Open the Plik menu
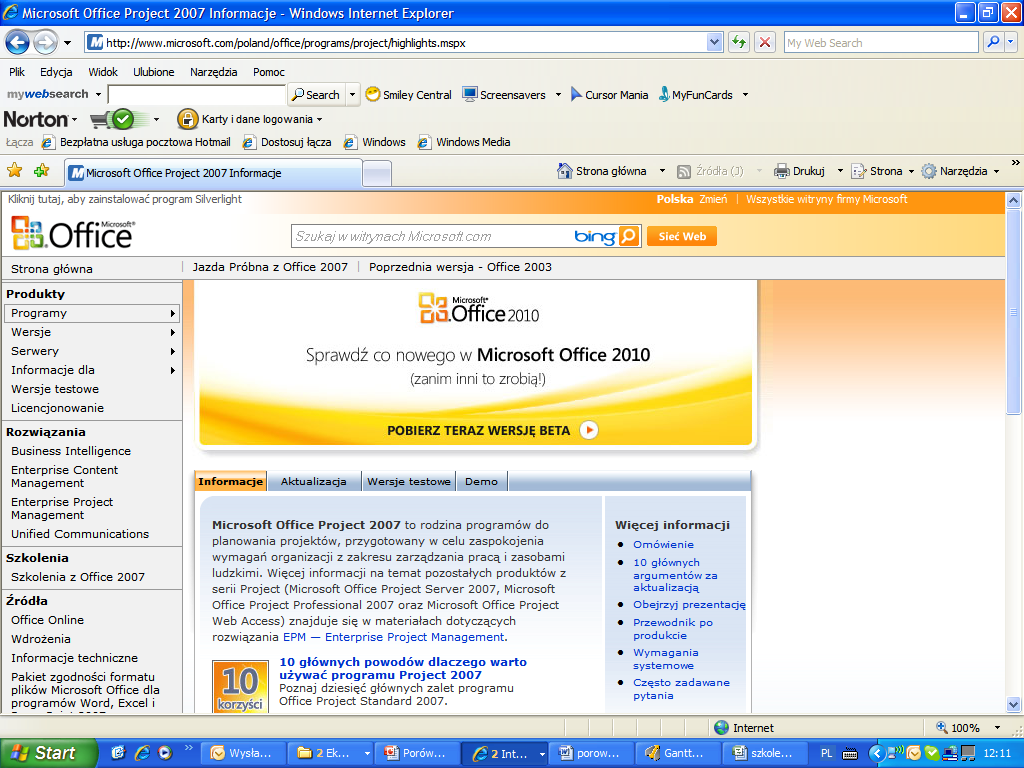Screen dimensions: 1024x768 pos(17,72)
